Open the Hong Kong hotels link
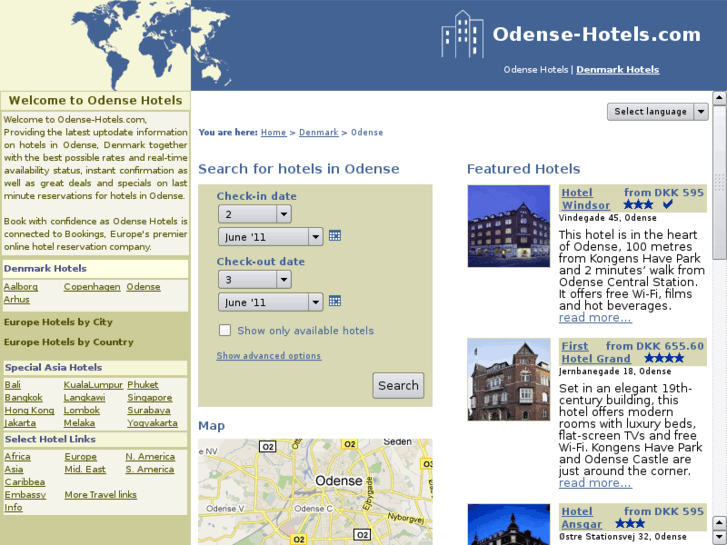727x545 pixels. (x=29, y=410)
